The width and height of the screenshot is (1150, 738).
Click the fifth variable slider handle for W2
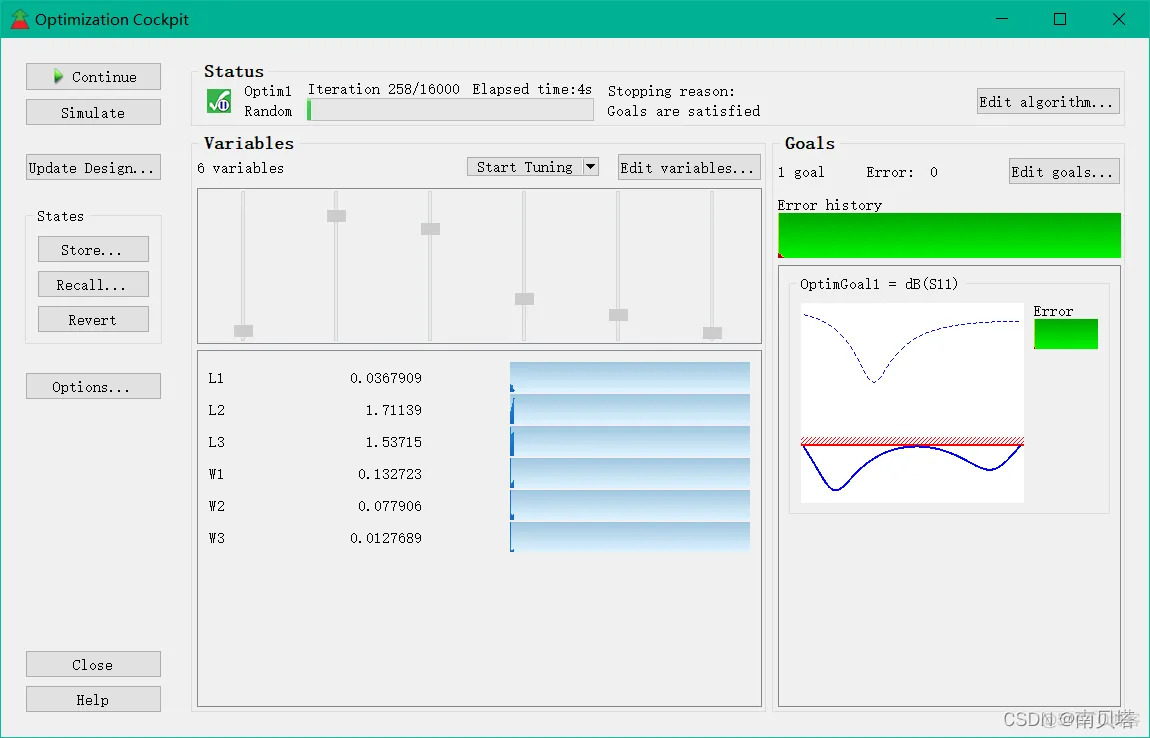click(x=618, y=315)
